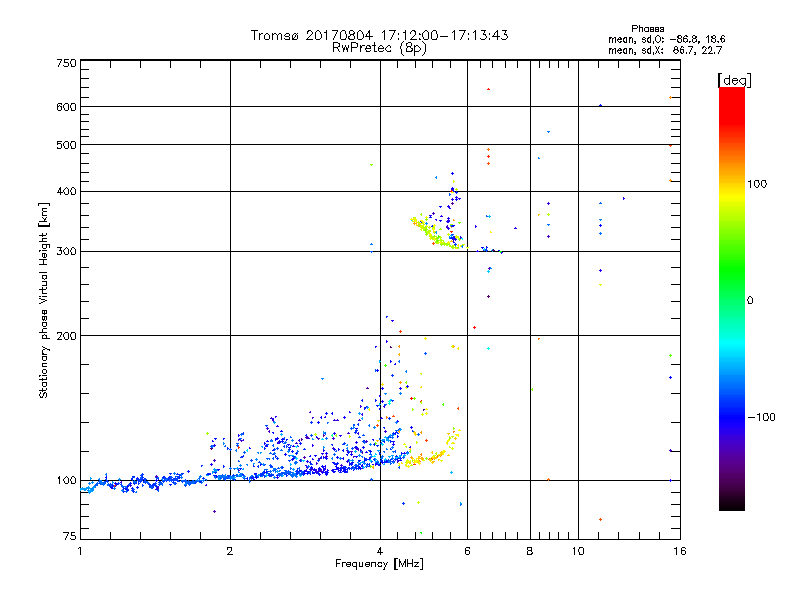800x600 pixels.
Task: Click the y-axis tick label '750'
Action: (x=66, y=63)
